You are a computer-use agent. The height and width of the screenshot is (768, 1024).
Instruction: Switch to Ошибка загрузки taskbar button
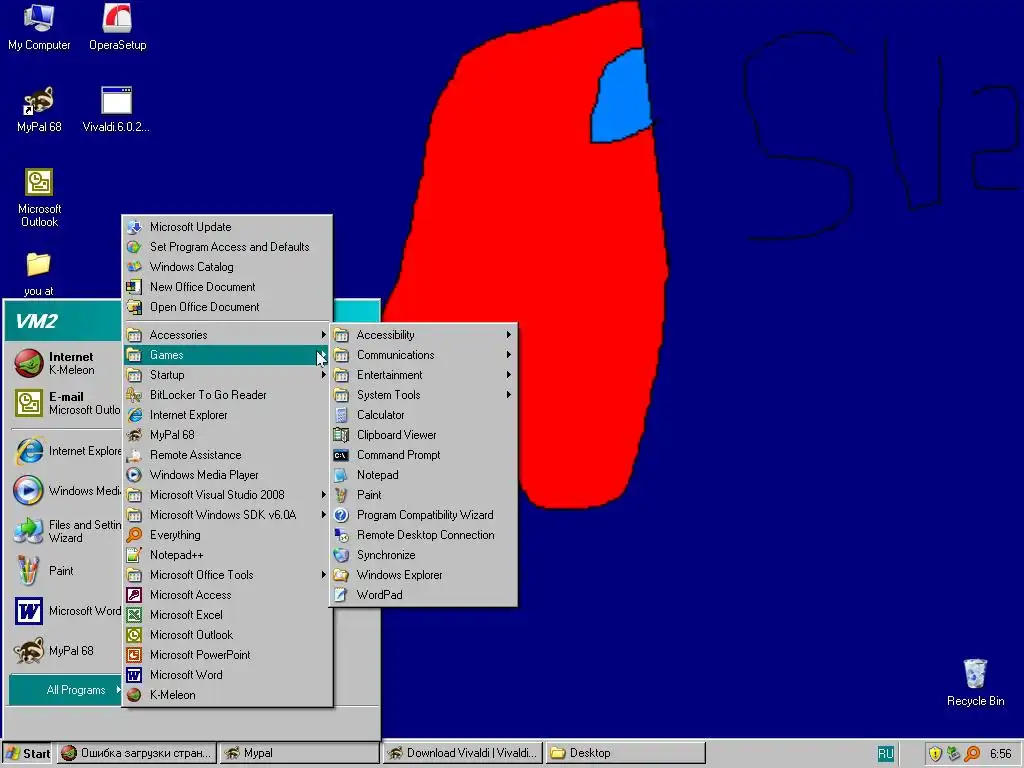pyautogui.click(x=136, y=754)
